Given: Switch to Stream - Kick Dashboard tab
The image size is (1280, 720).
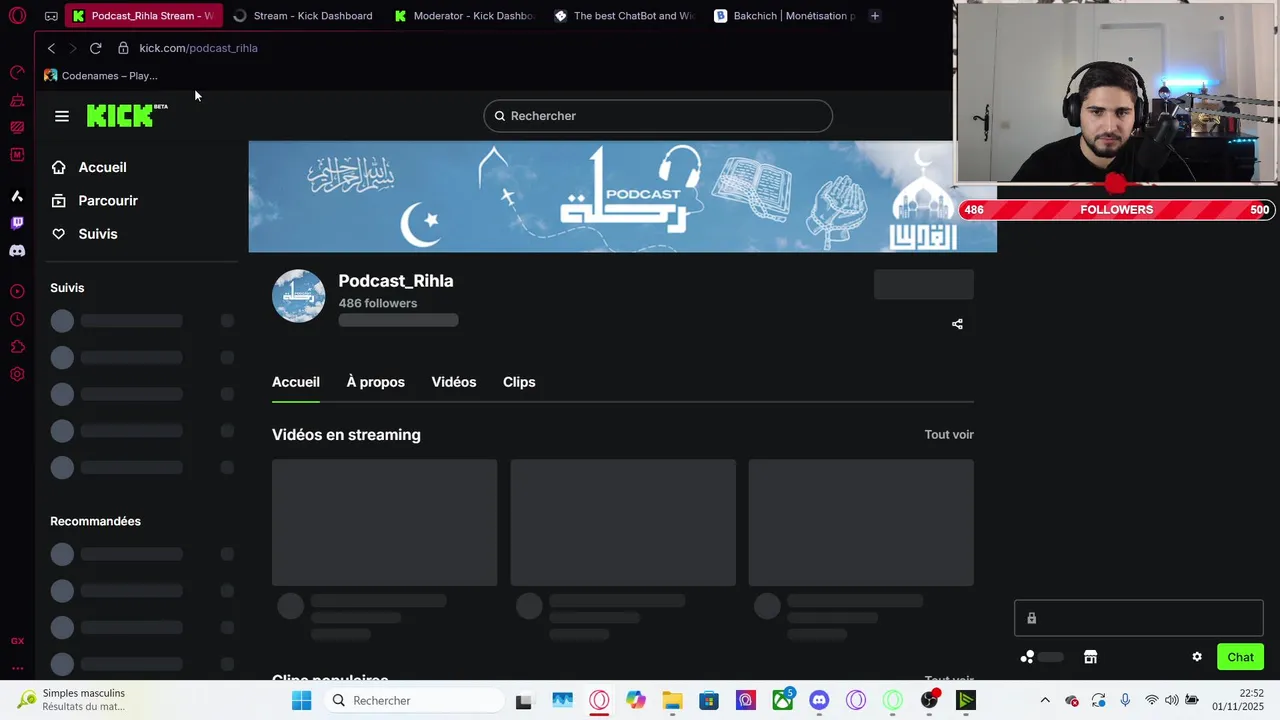Looking at the screenshot, I should click(303, 16).
